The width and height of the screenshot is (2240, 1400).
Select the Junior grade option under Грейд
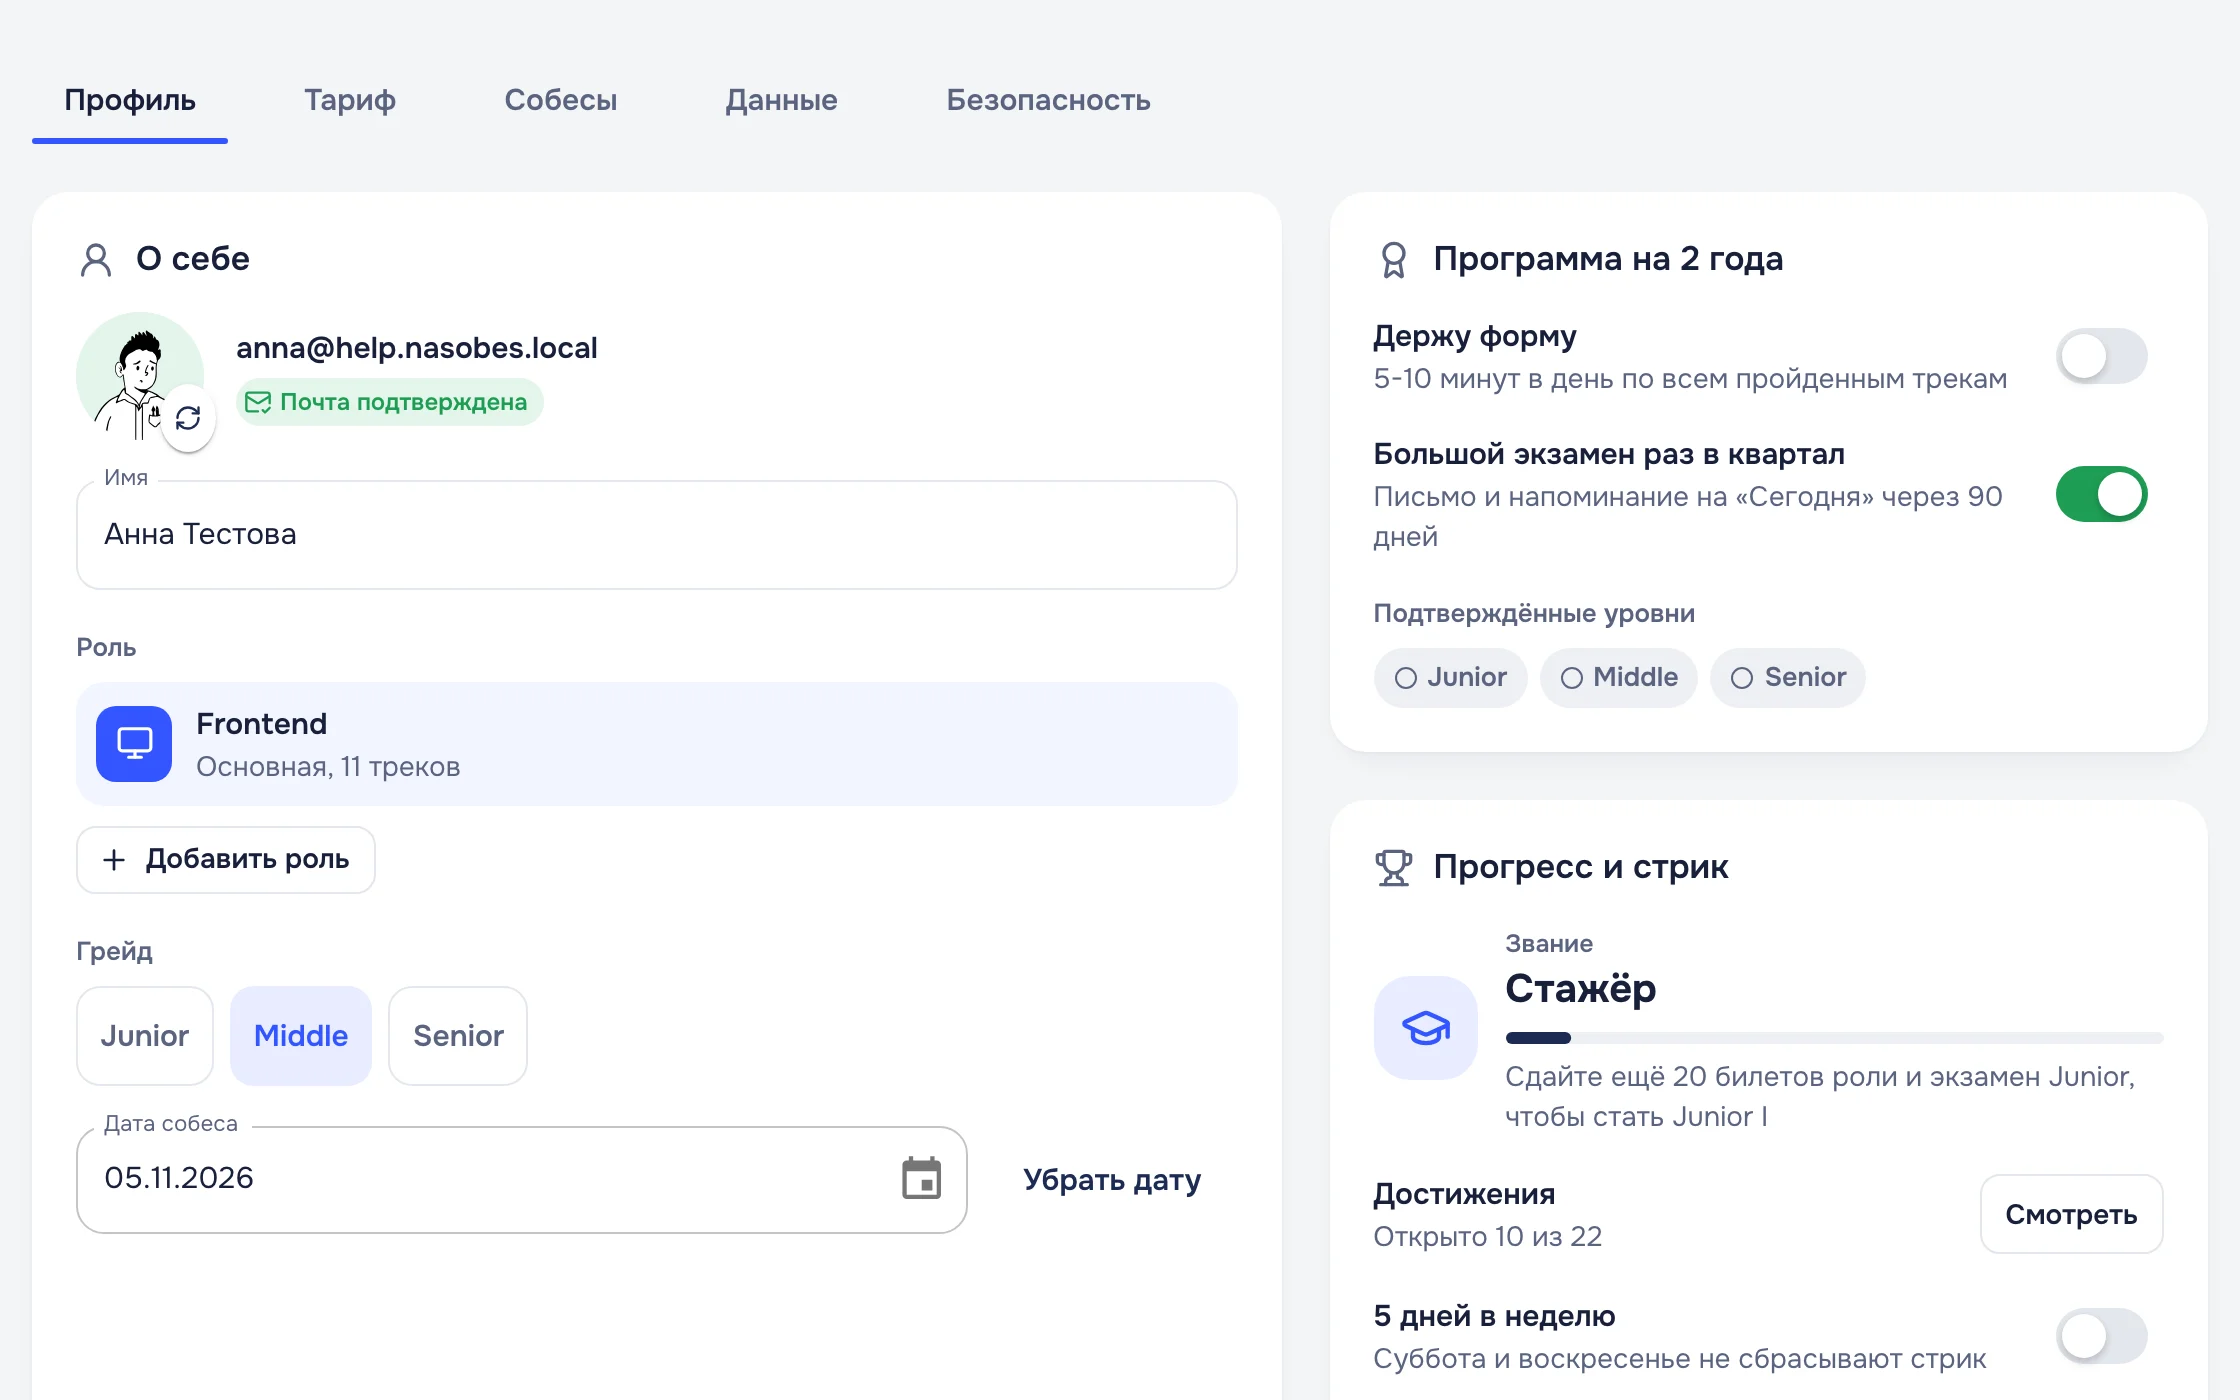click(x=145, y=1036)
